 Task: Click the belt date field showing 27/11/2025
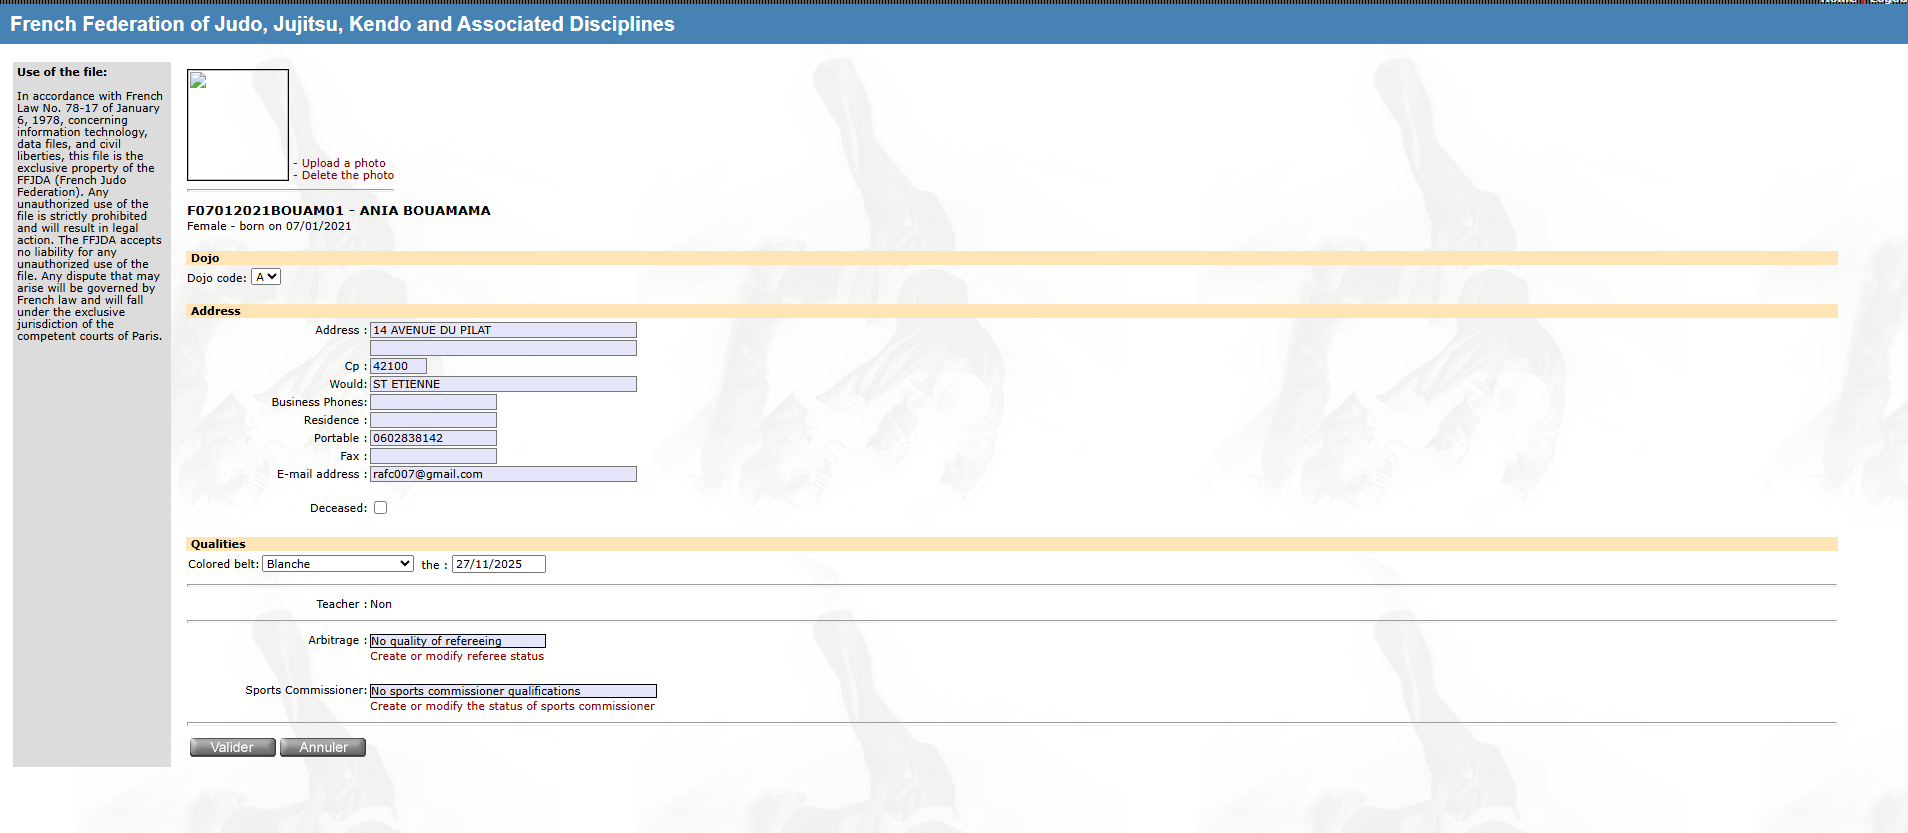click(x=498, y=564)
